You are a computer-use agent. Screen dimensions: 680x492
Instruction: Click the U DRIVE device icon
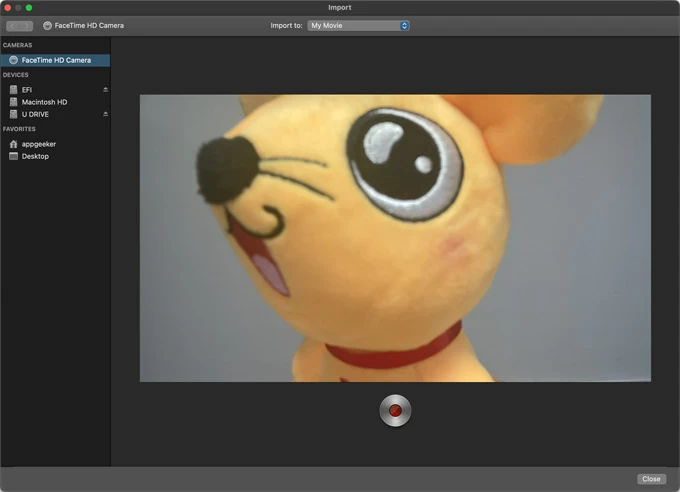13,114
